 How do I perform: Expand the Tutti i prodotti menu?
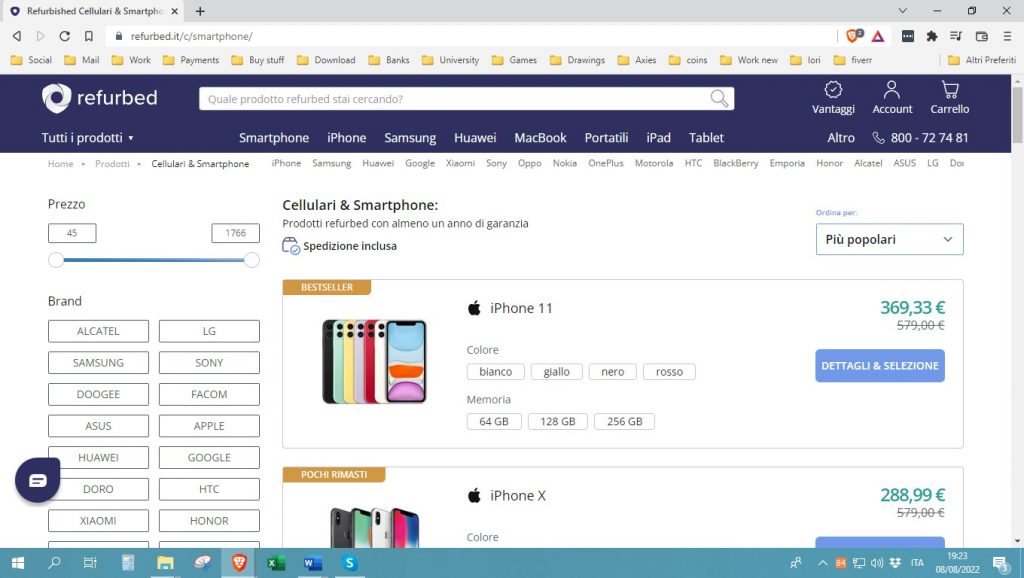point(88,138)
